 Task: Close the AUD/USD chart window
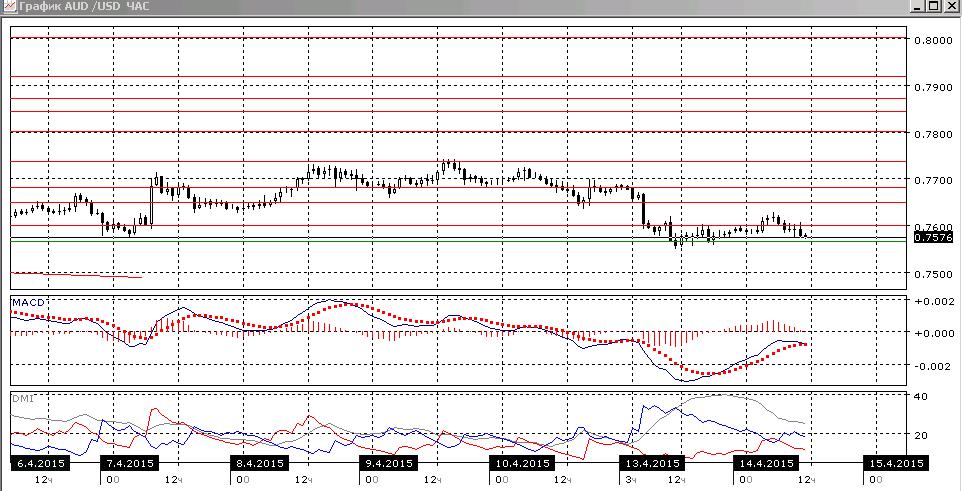point(950,7)
